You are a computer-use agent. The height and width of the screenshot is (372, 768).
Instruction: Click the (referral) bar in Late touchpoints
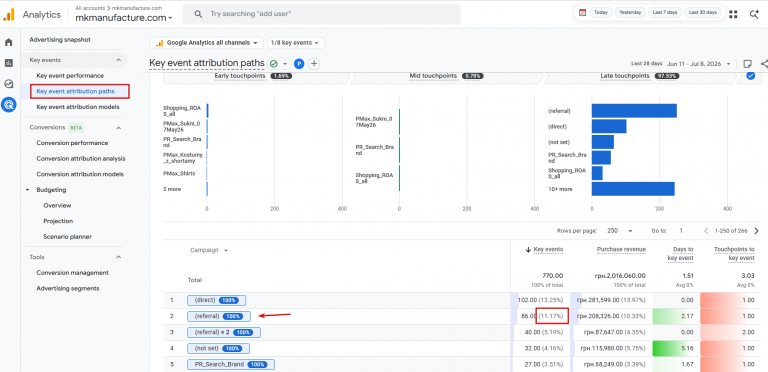634,111
